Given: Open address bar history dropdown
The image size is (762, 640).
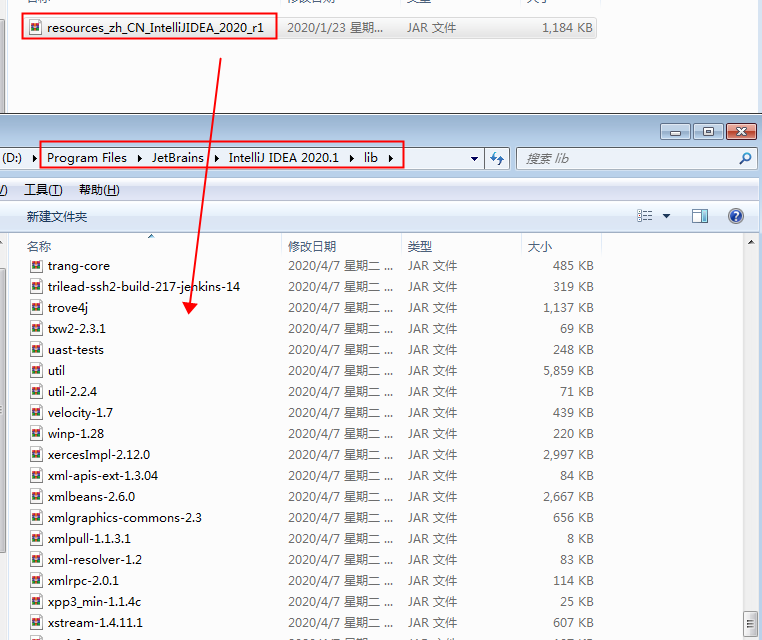Looking at the screenshot, I should pos(474,158).
